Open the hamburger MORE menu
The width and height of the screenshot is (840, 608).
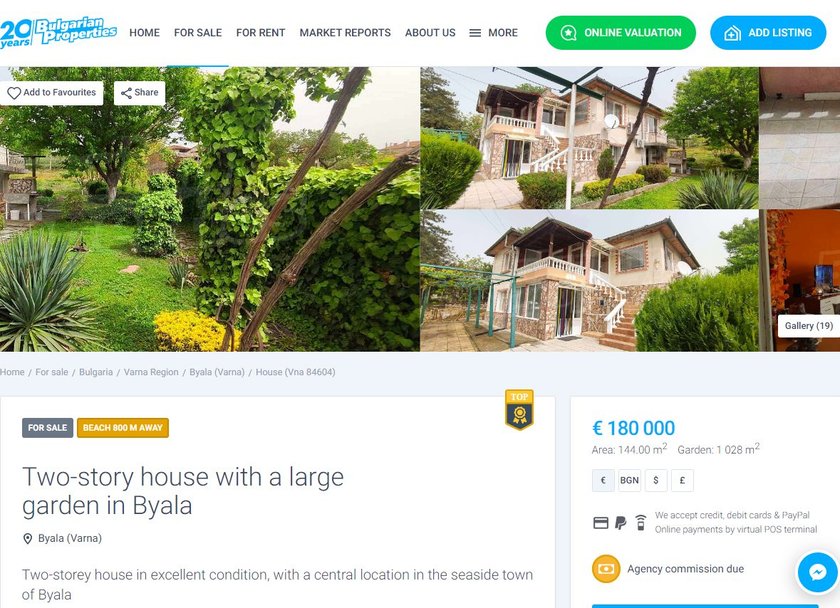493,33
